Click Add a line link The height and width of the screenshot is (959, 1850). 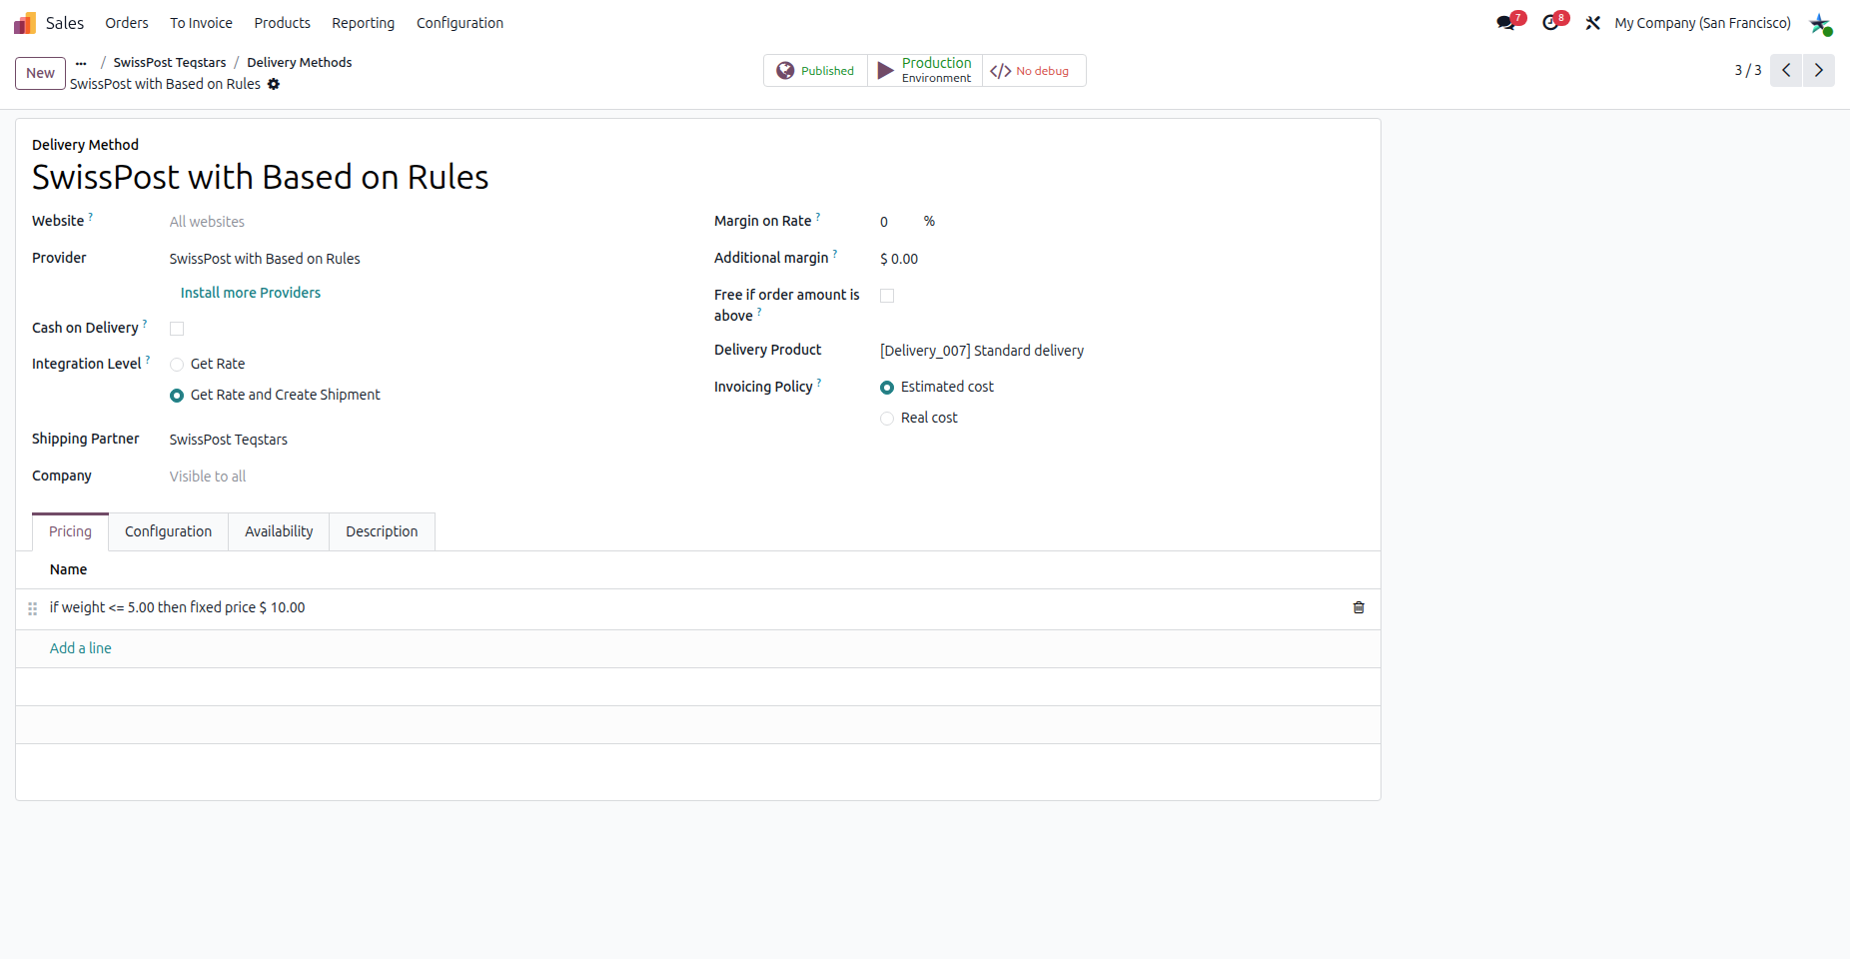[81, 649]
